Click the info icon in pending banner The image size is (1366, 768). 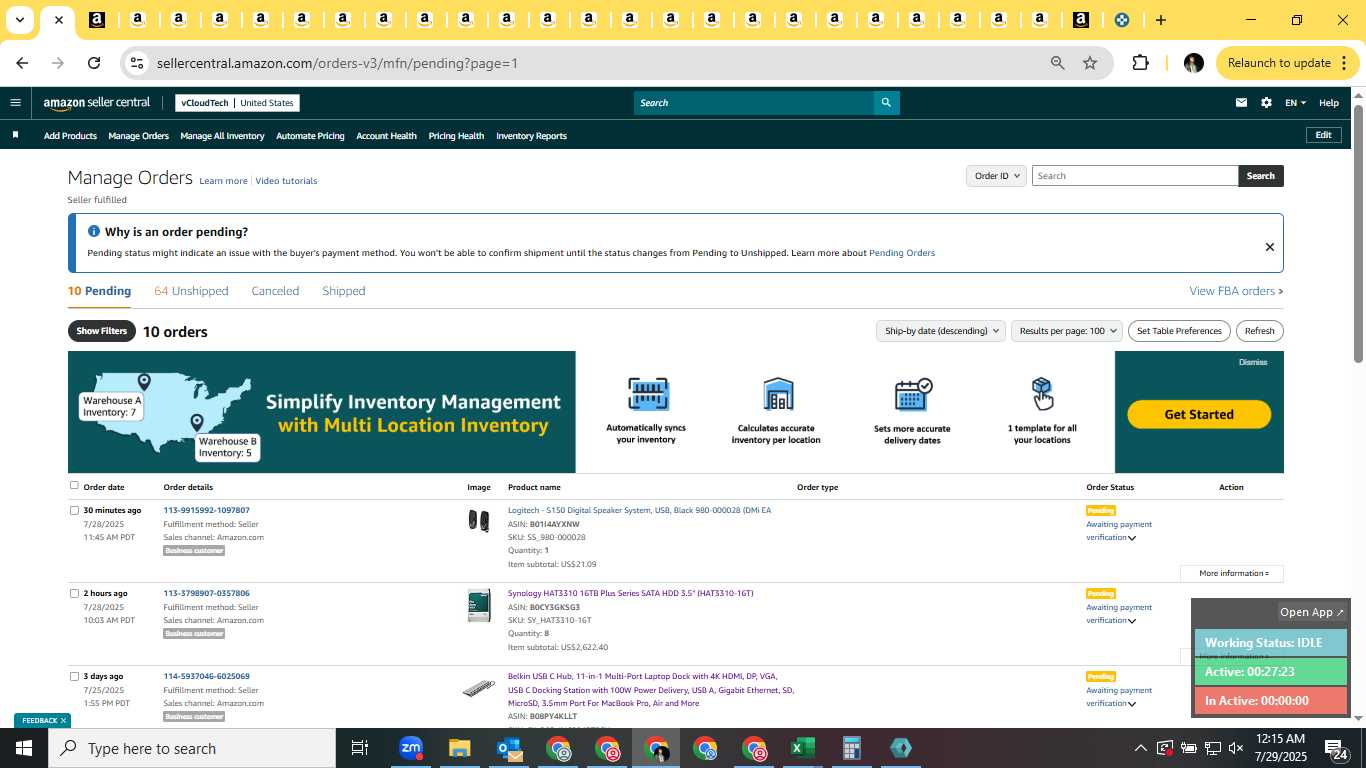point(94,231)
